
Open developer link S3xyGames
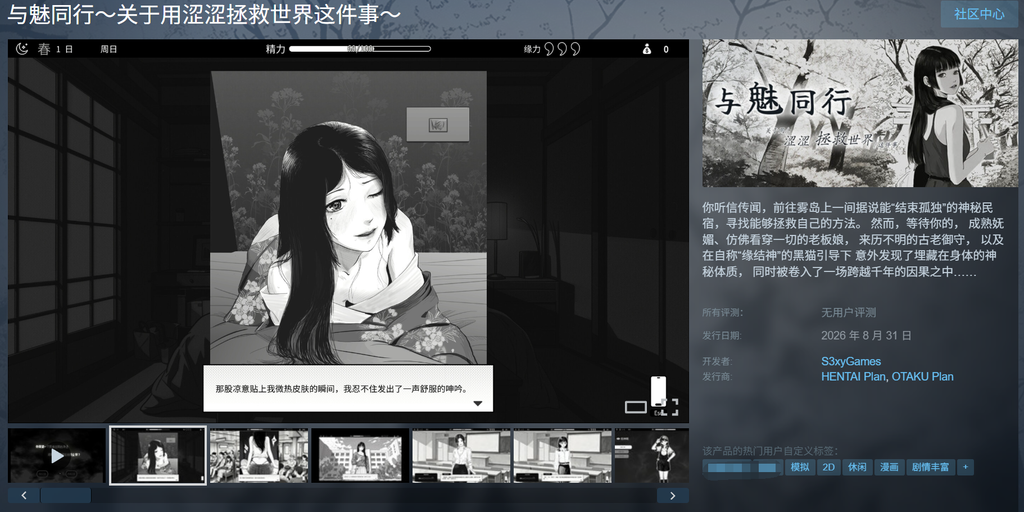tap(851, 361)
